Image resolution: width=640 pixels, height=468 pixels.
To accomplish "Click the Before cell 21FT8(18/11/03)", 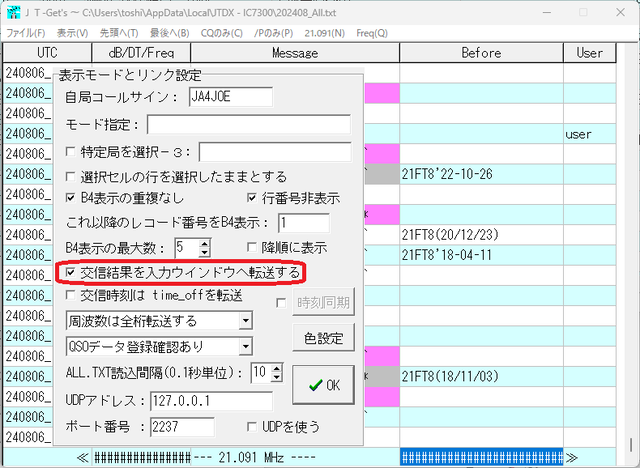I will tap(481, 376).
